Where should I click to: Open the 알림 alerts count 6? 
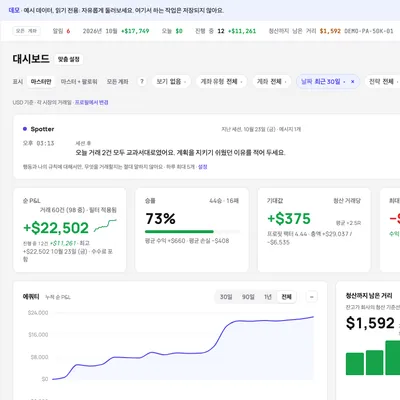pyautogui.click(x=61, y=31)
